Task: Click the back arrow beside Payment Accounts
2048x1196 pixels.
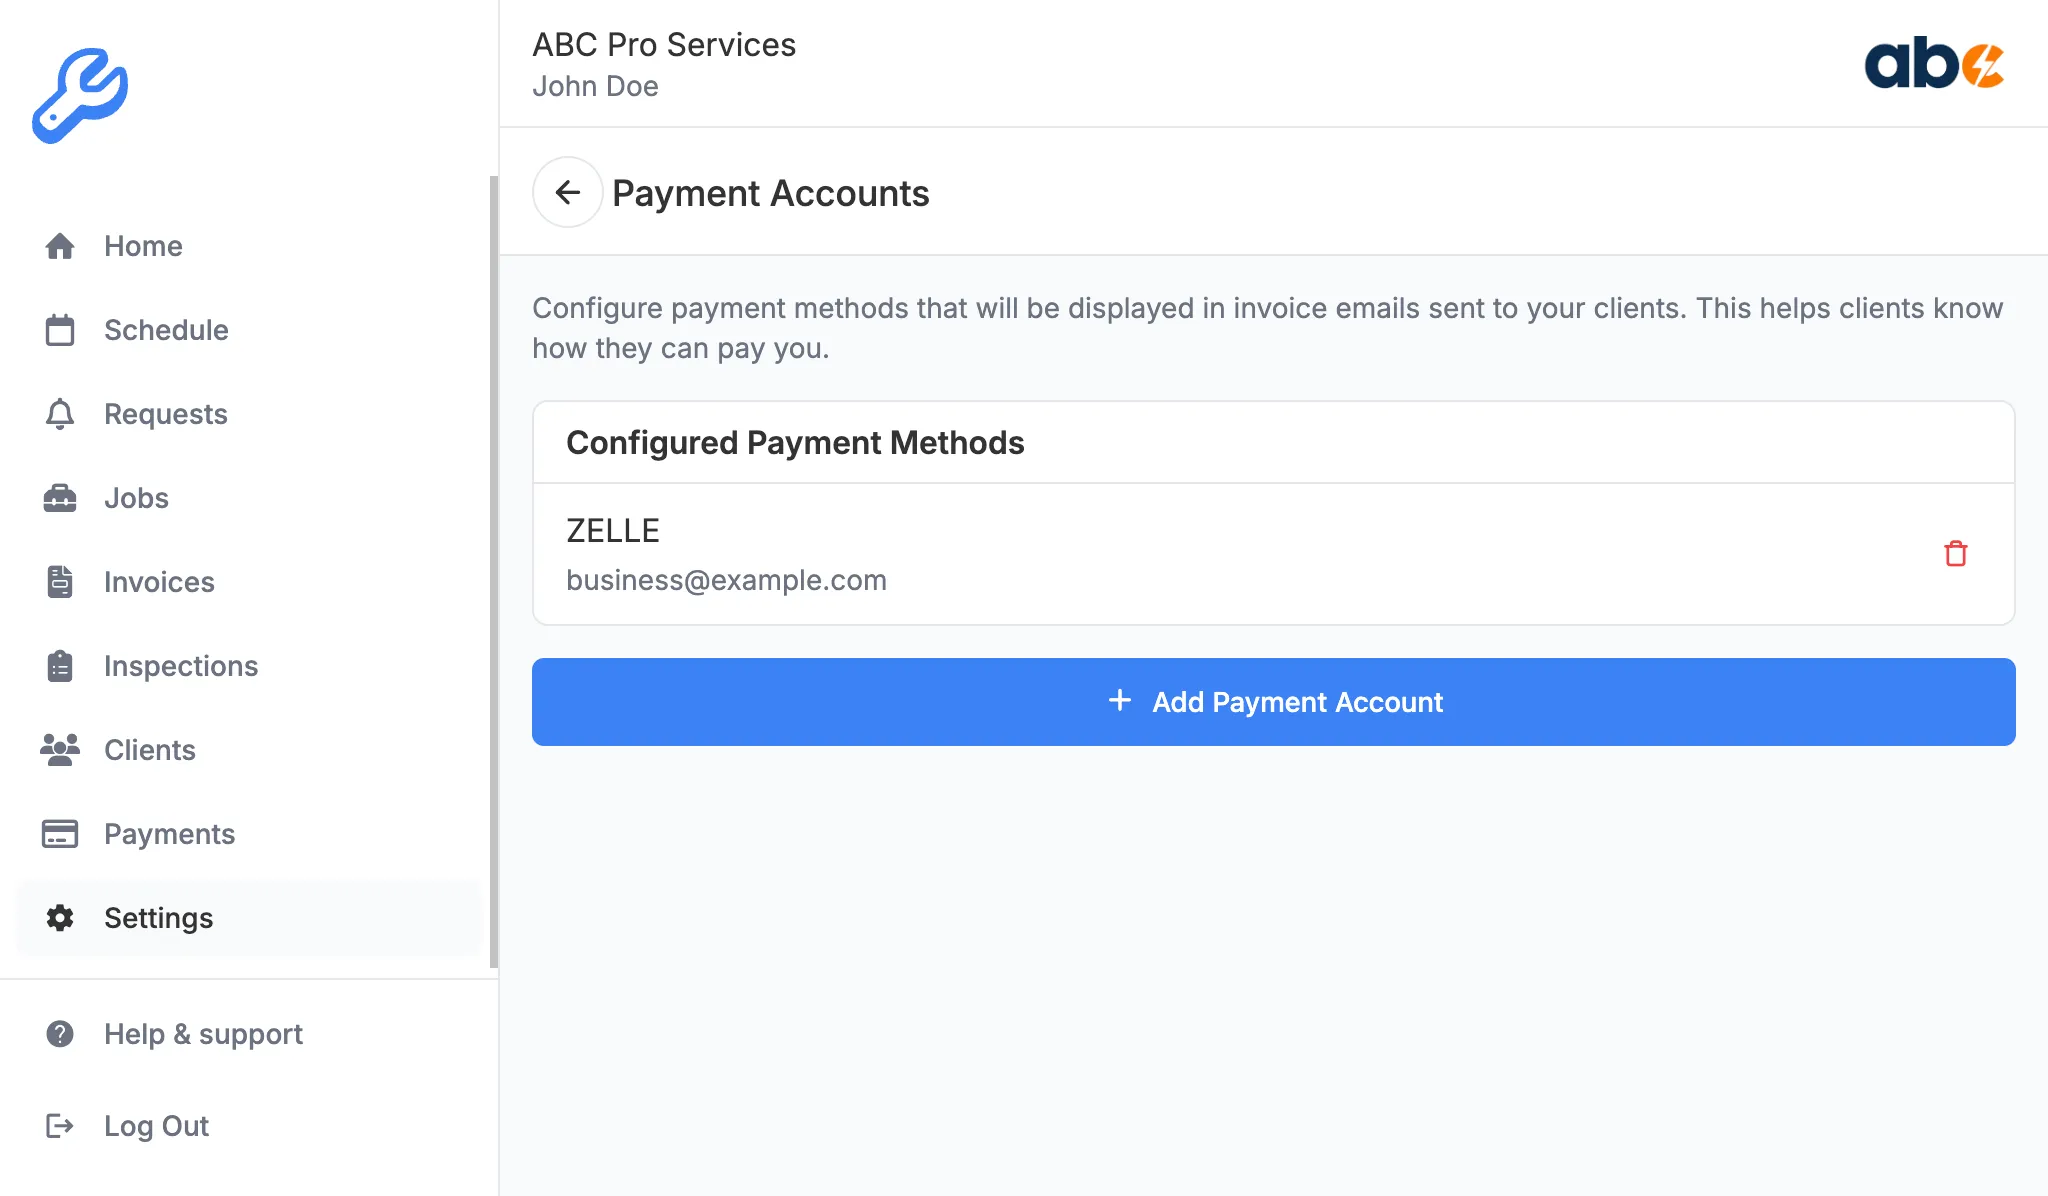Action: coord(568,192)
